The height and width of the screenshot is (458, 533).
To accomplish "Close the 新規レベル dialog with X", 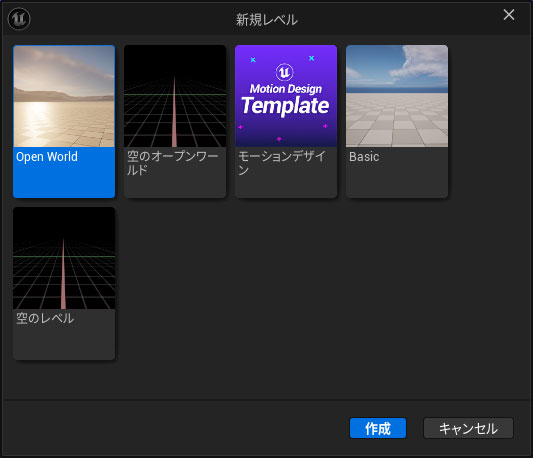I will (509, 15).
